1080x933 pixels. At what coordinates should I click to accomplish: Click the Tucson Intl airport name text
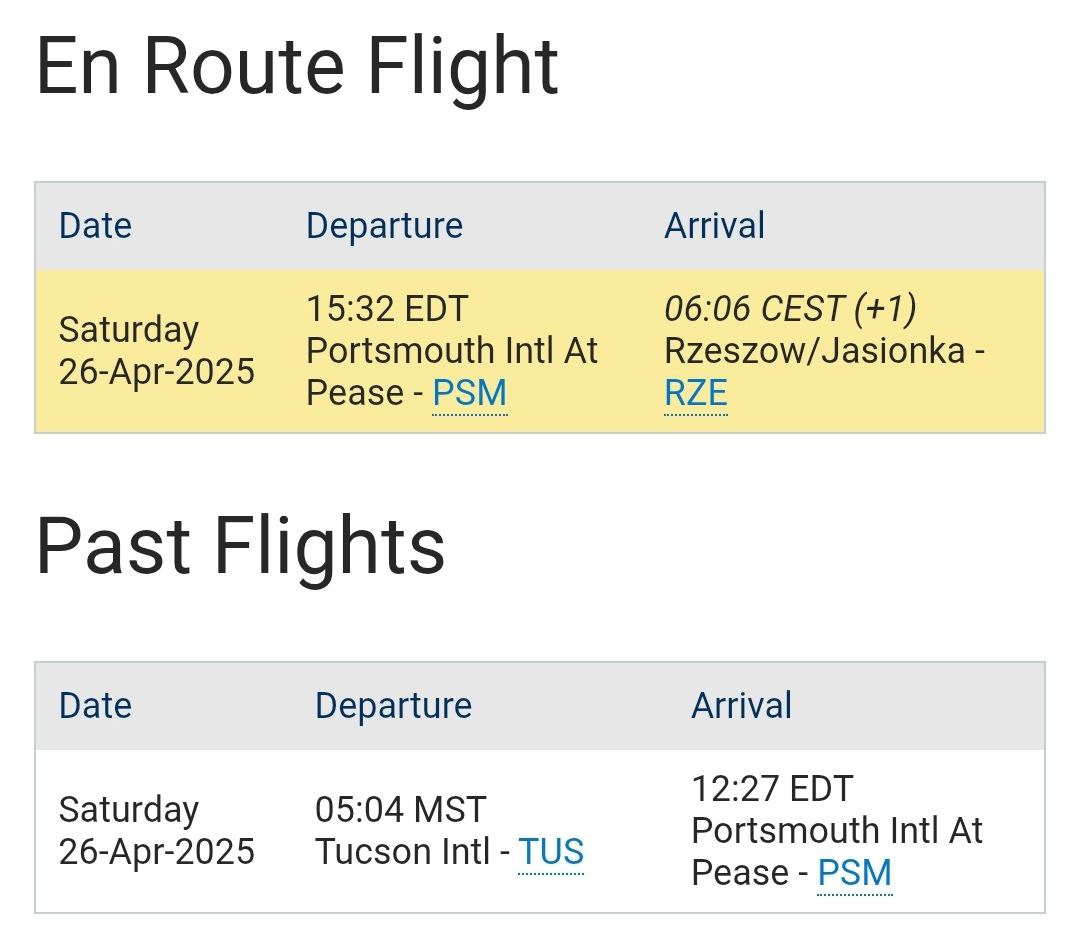pyautogui.click(x=402, y=852)
